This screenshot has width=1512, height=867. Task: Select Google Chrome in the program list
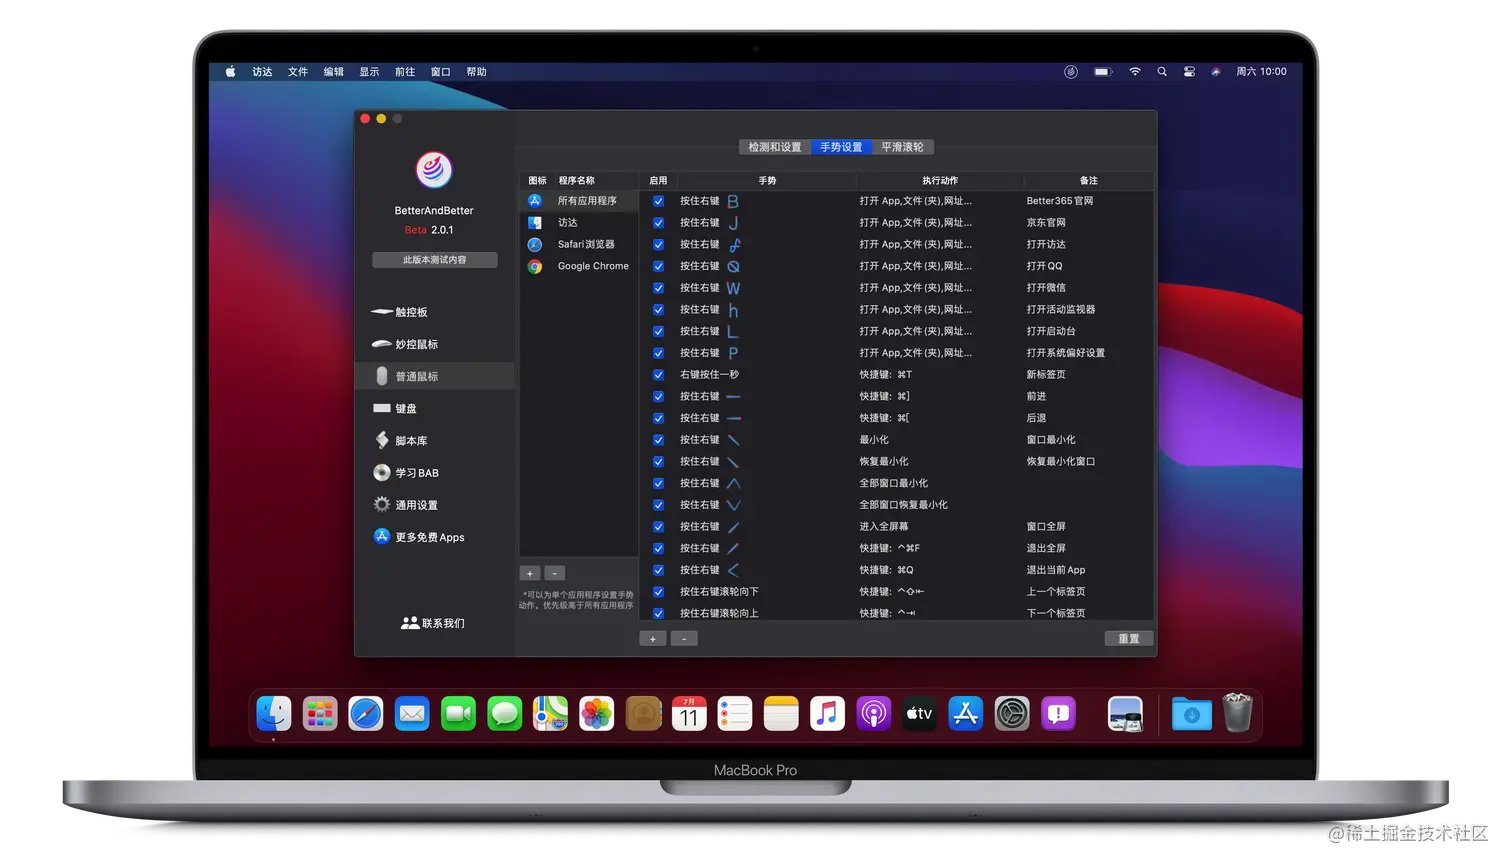(579, 266)
